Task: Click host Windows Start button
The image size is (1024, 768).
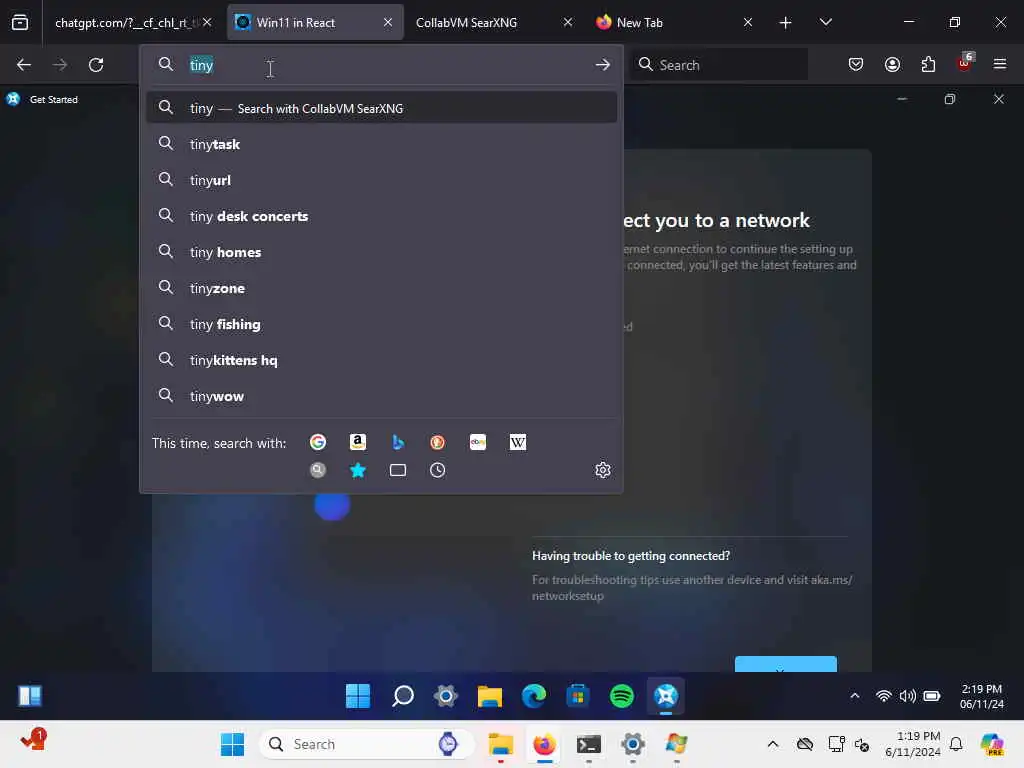Action: (x=232, y=744)
